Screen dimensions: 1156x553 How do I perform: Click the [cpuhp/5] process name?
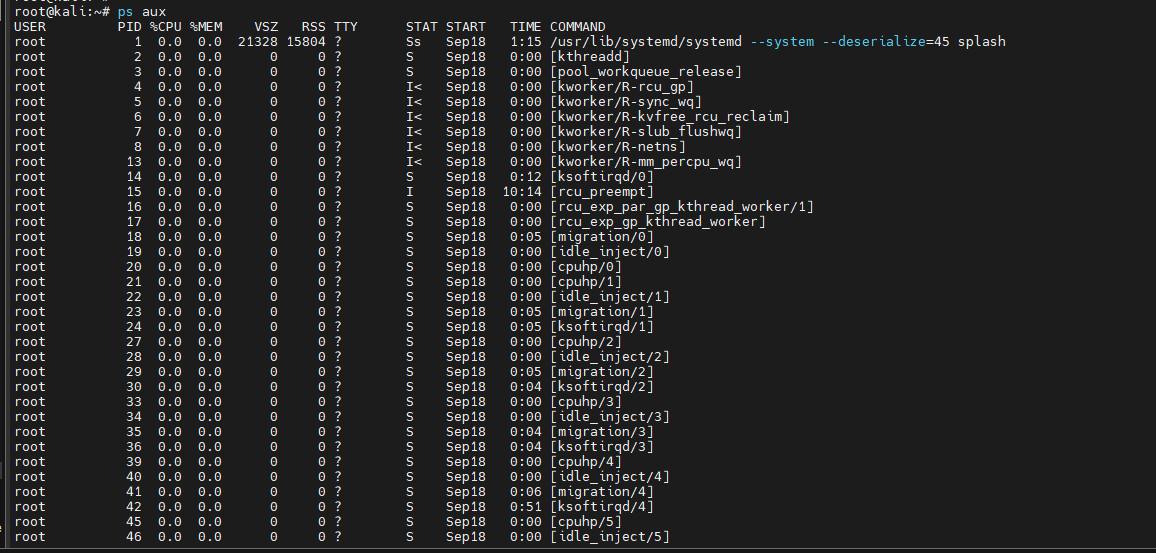pos(585,521)
